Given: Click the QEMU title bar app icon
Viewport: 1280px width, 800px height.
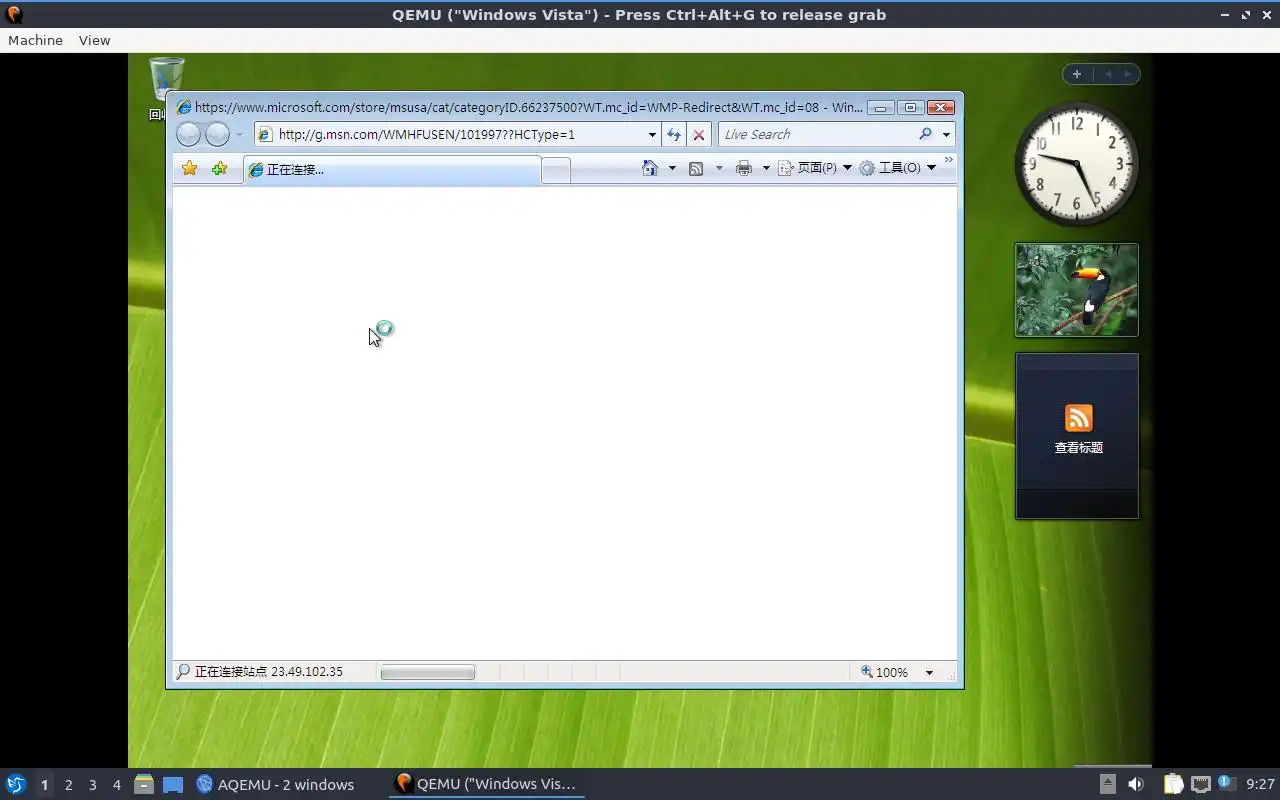Looking at the screenshot, I should coord(14,15).
